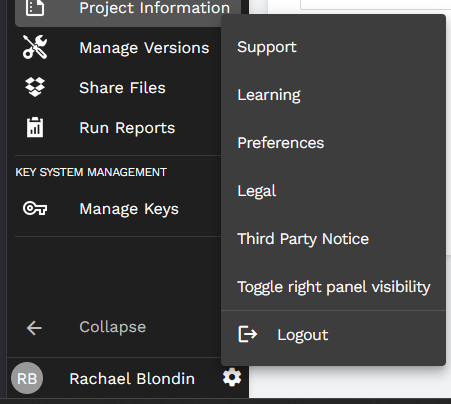Select Learning in the popup menu
Image resolution: width=451 pixels, height=404 pixels.
[x=333, y=95]
